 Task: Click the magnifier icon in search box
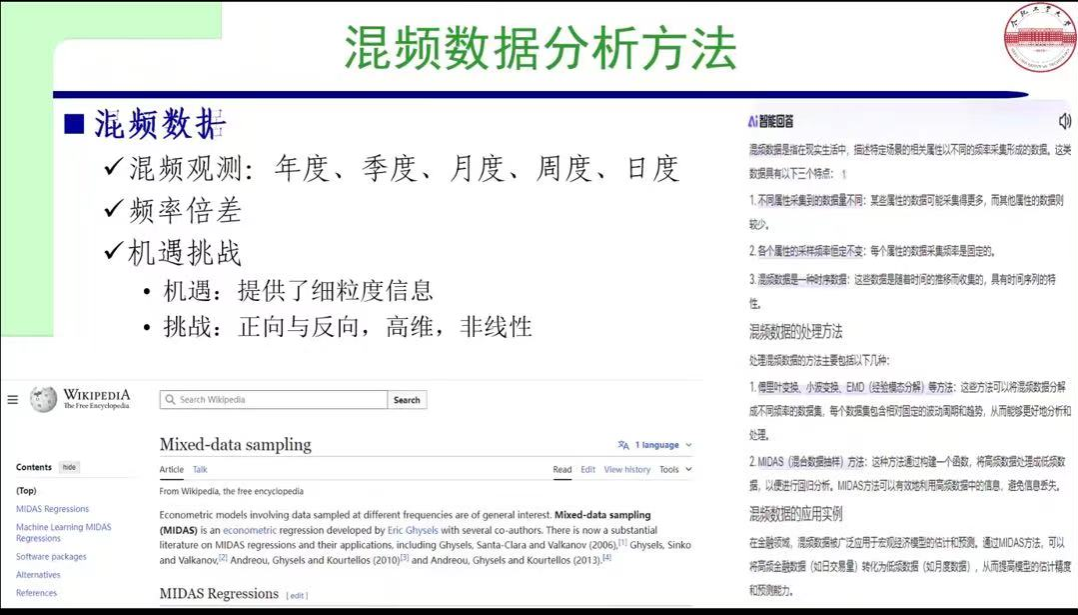170,400
